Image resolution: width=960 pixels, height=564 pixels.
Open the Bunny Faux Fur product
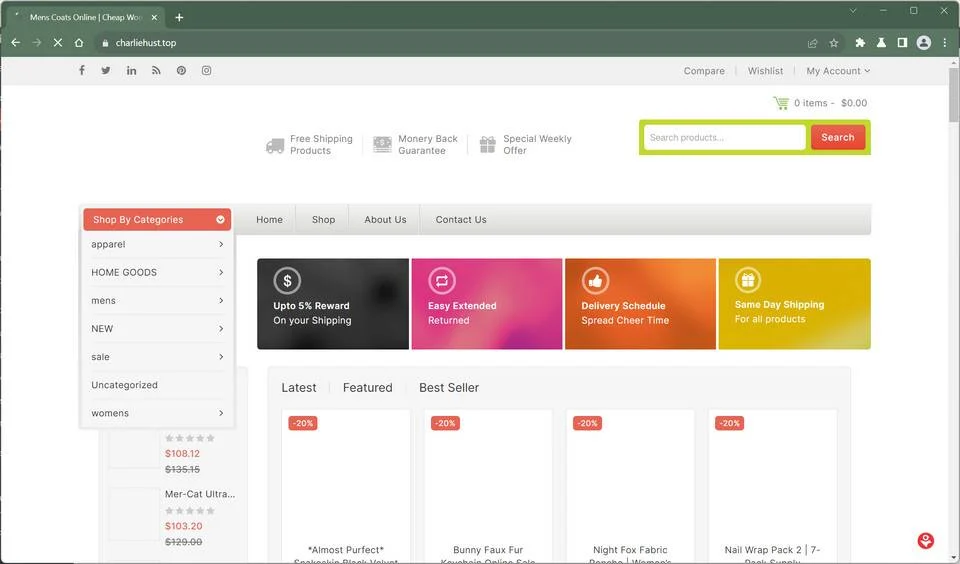[x=488, y=554]
